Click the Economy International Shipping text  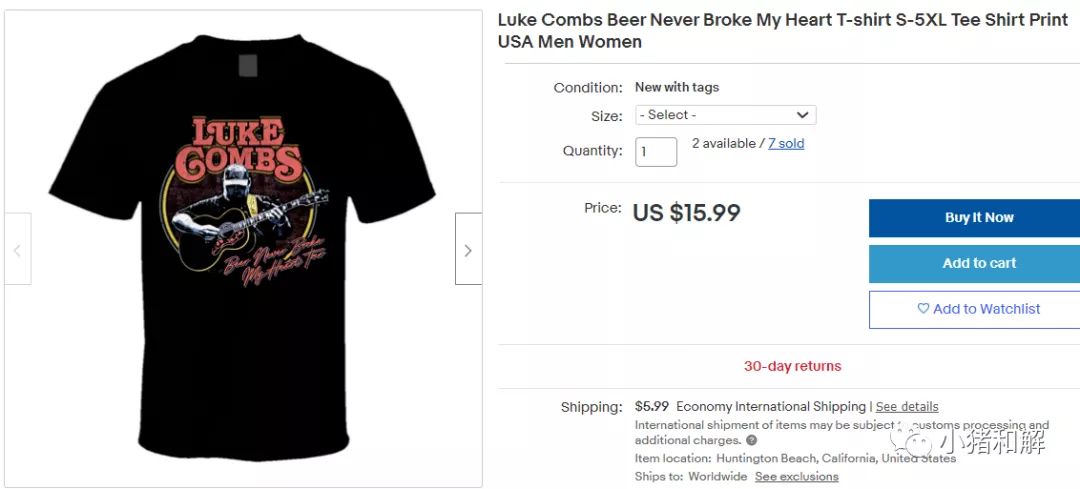pos(770,407)
